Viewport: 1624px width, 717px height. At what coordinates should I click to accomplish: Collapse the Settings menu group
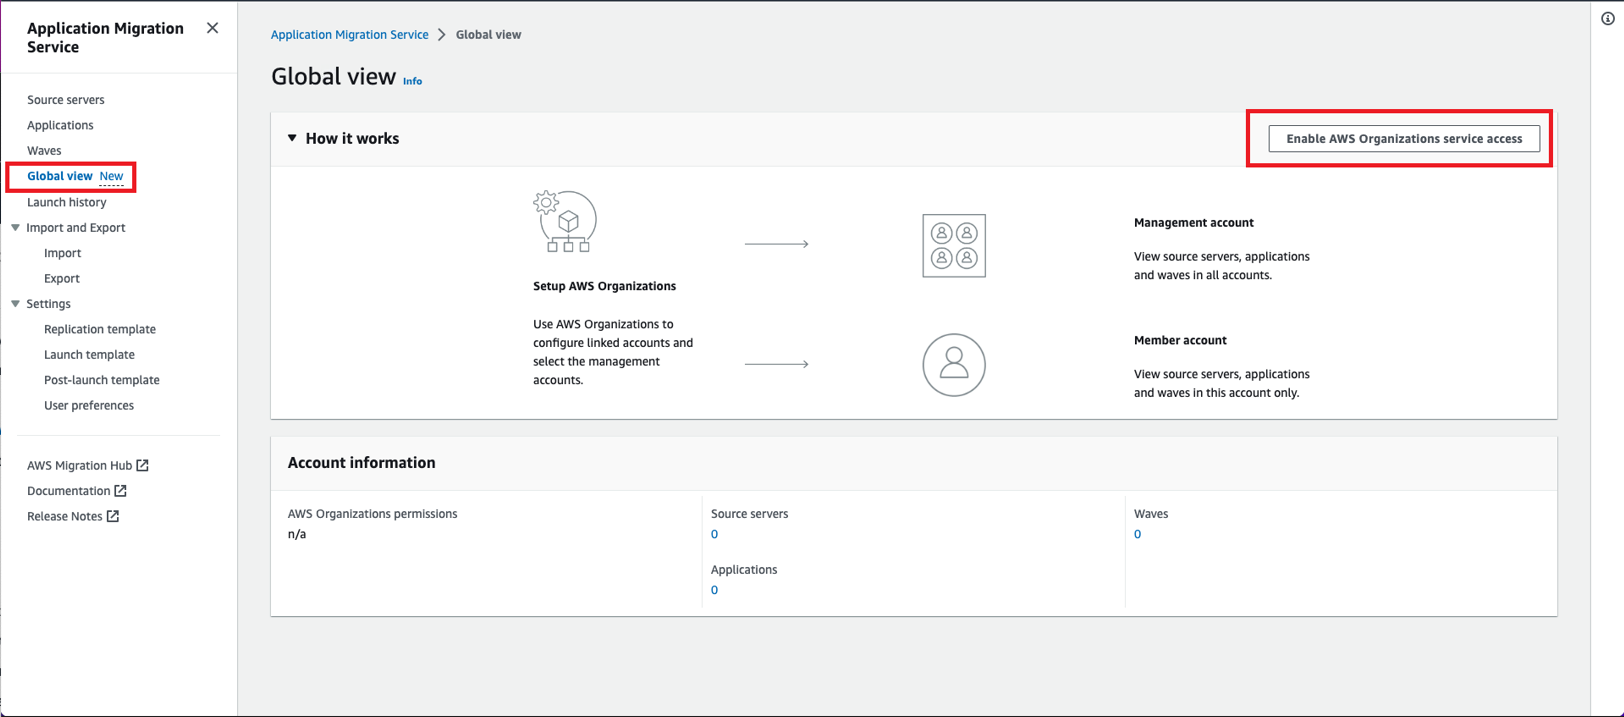click(15, 304)
